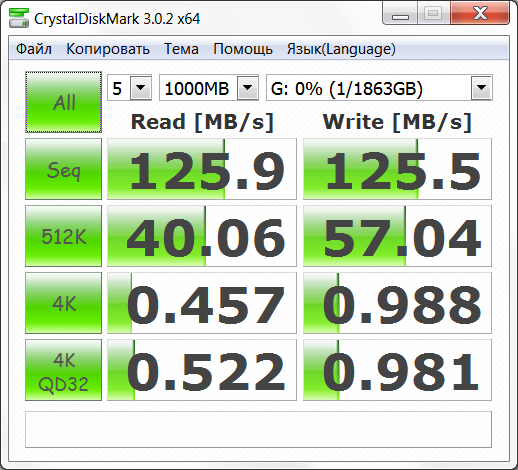Open the Помощь menu
Viewport: 518px width, 470px height.
[x=243, y=49]
